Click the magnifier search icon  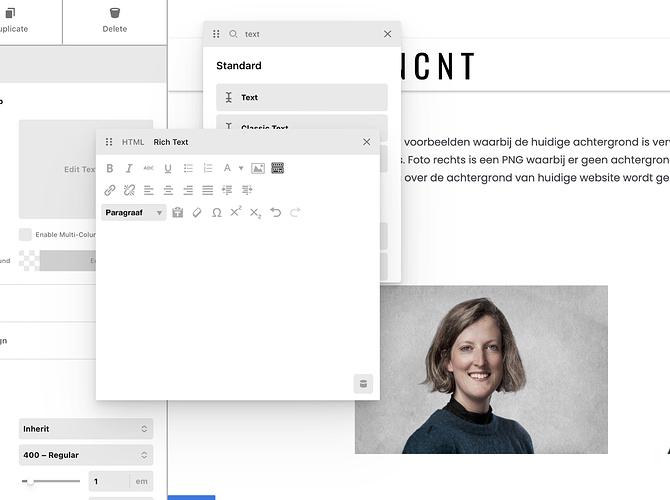(233, 34)
